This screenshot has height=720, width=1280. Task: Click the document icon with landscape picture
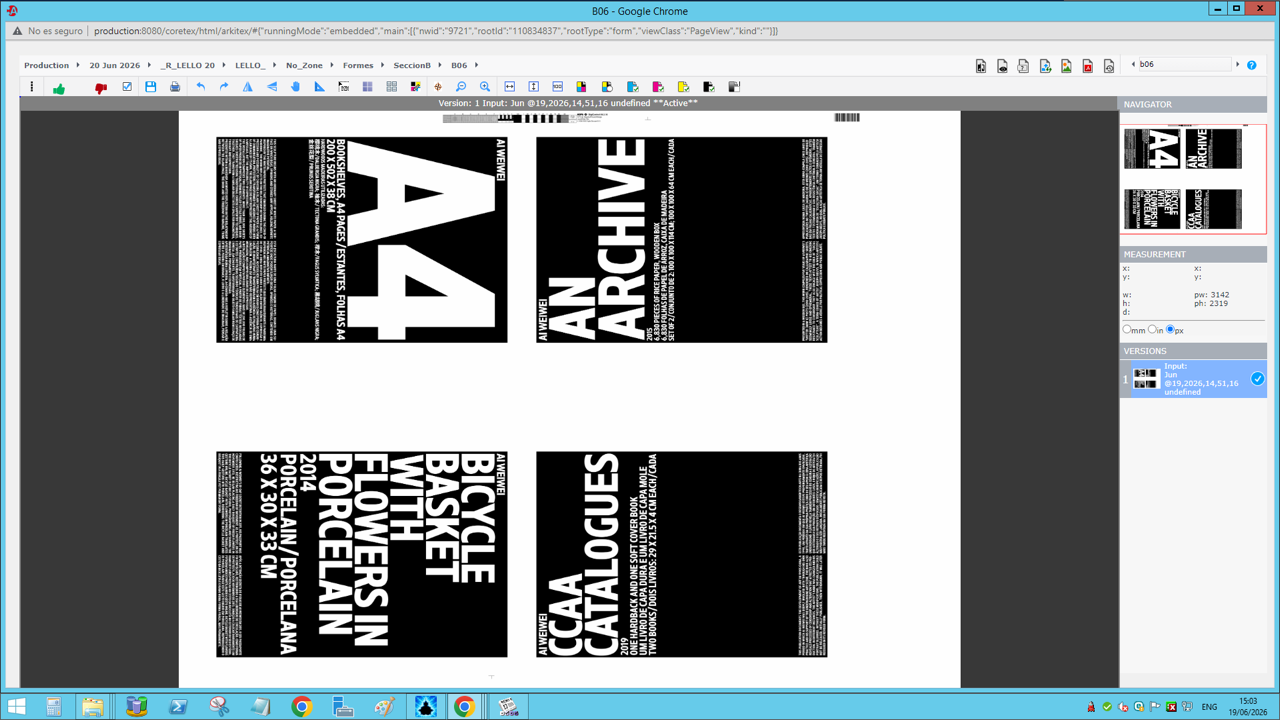click(1066, 66)
